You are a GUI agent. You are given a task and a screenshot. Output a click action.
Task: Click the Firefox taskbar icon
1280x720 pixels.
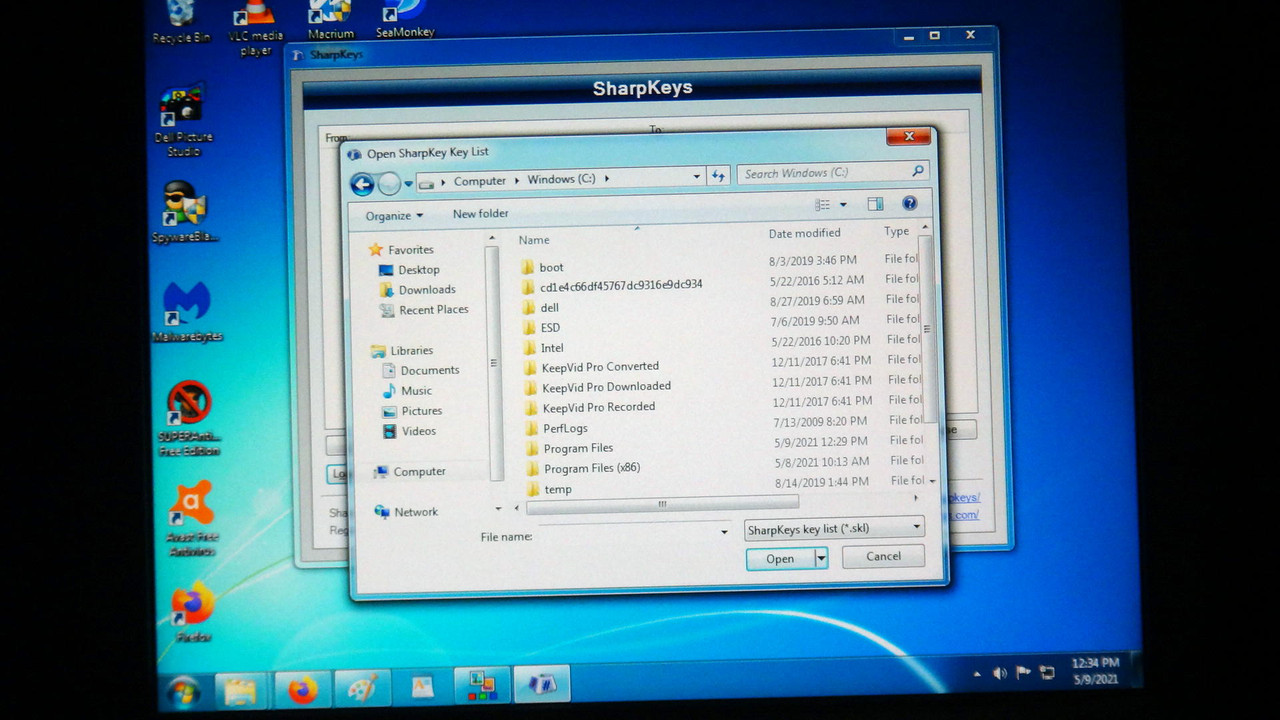pos(301,690)
